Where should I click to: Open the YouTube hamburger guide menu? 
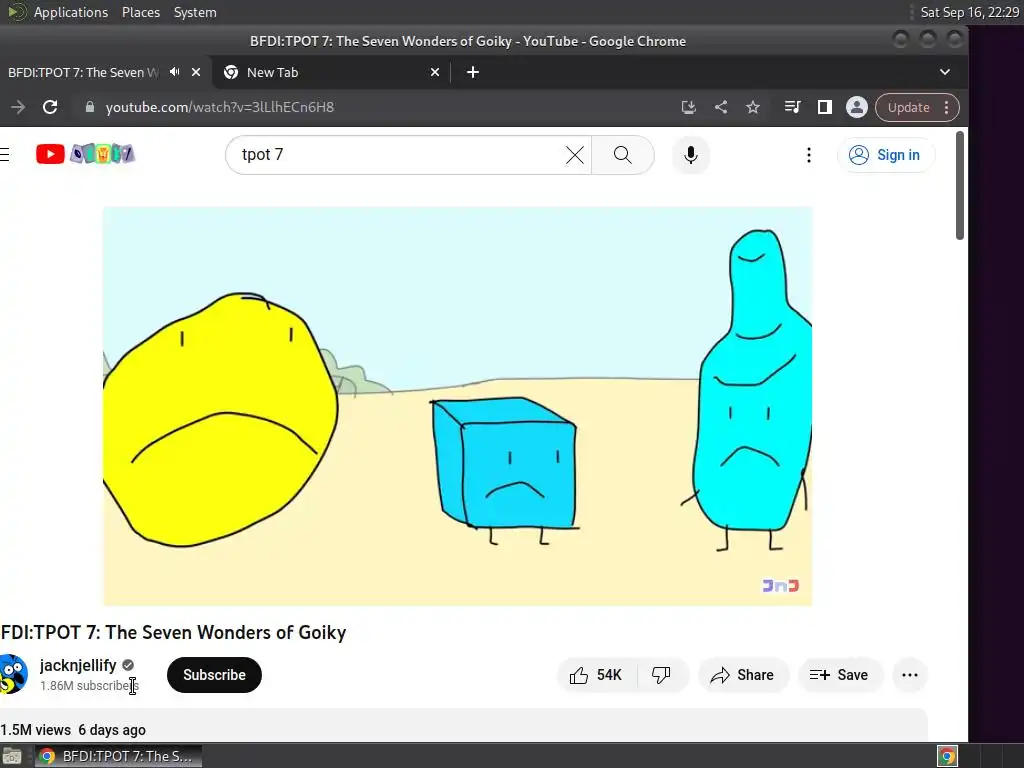point(5,154)
